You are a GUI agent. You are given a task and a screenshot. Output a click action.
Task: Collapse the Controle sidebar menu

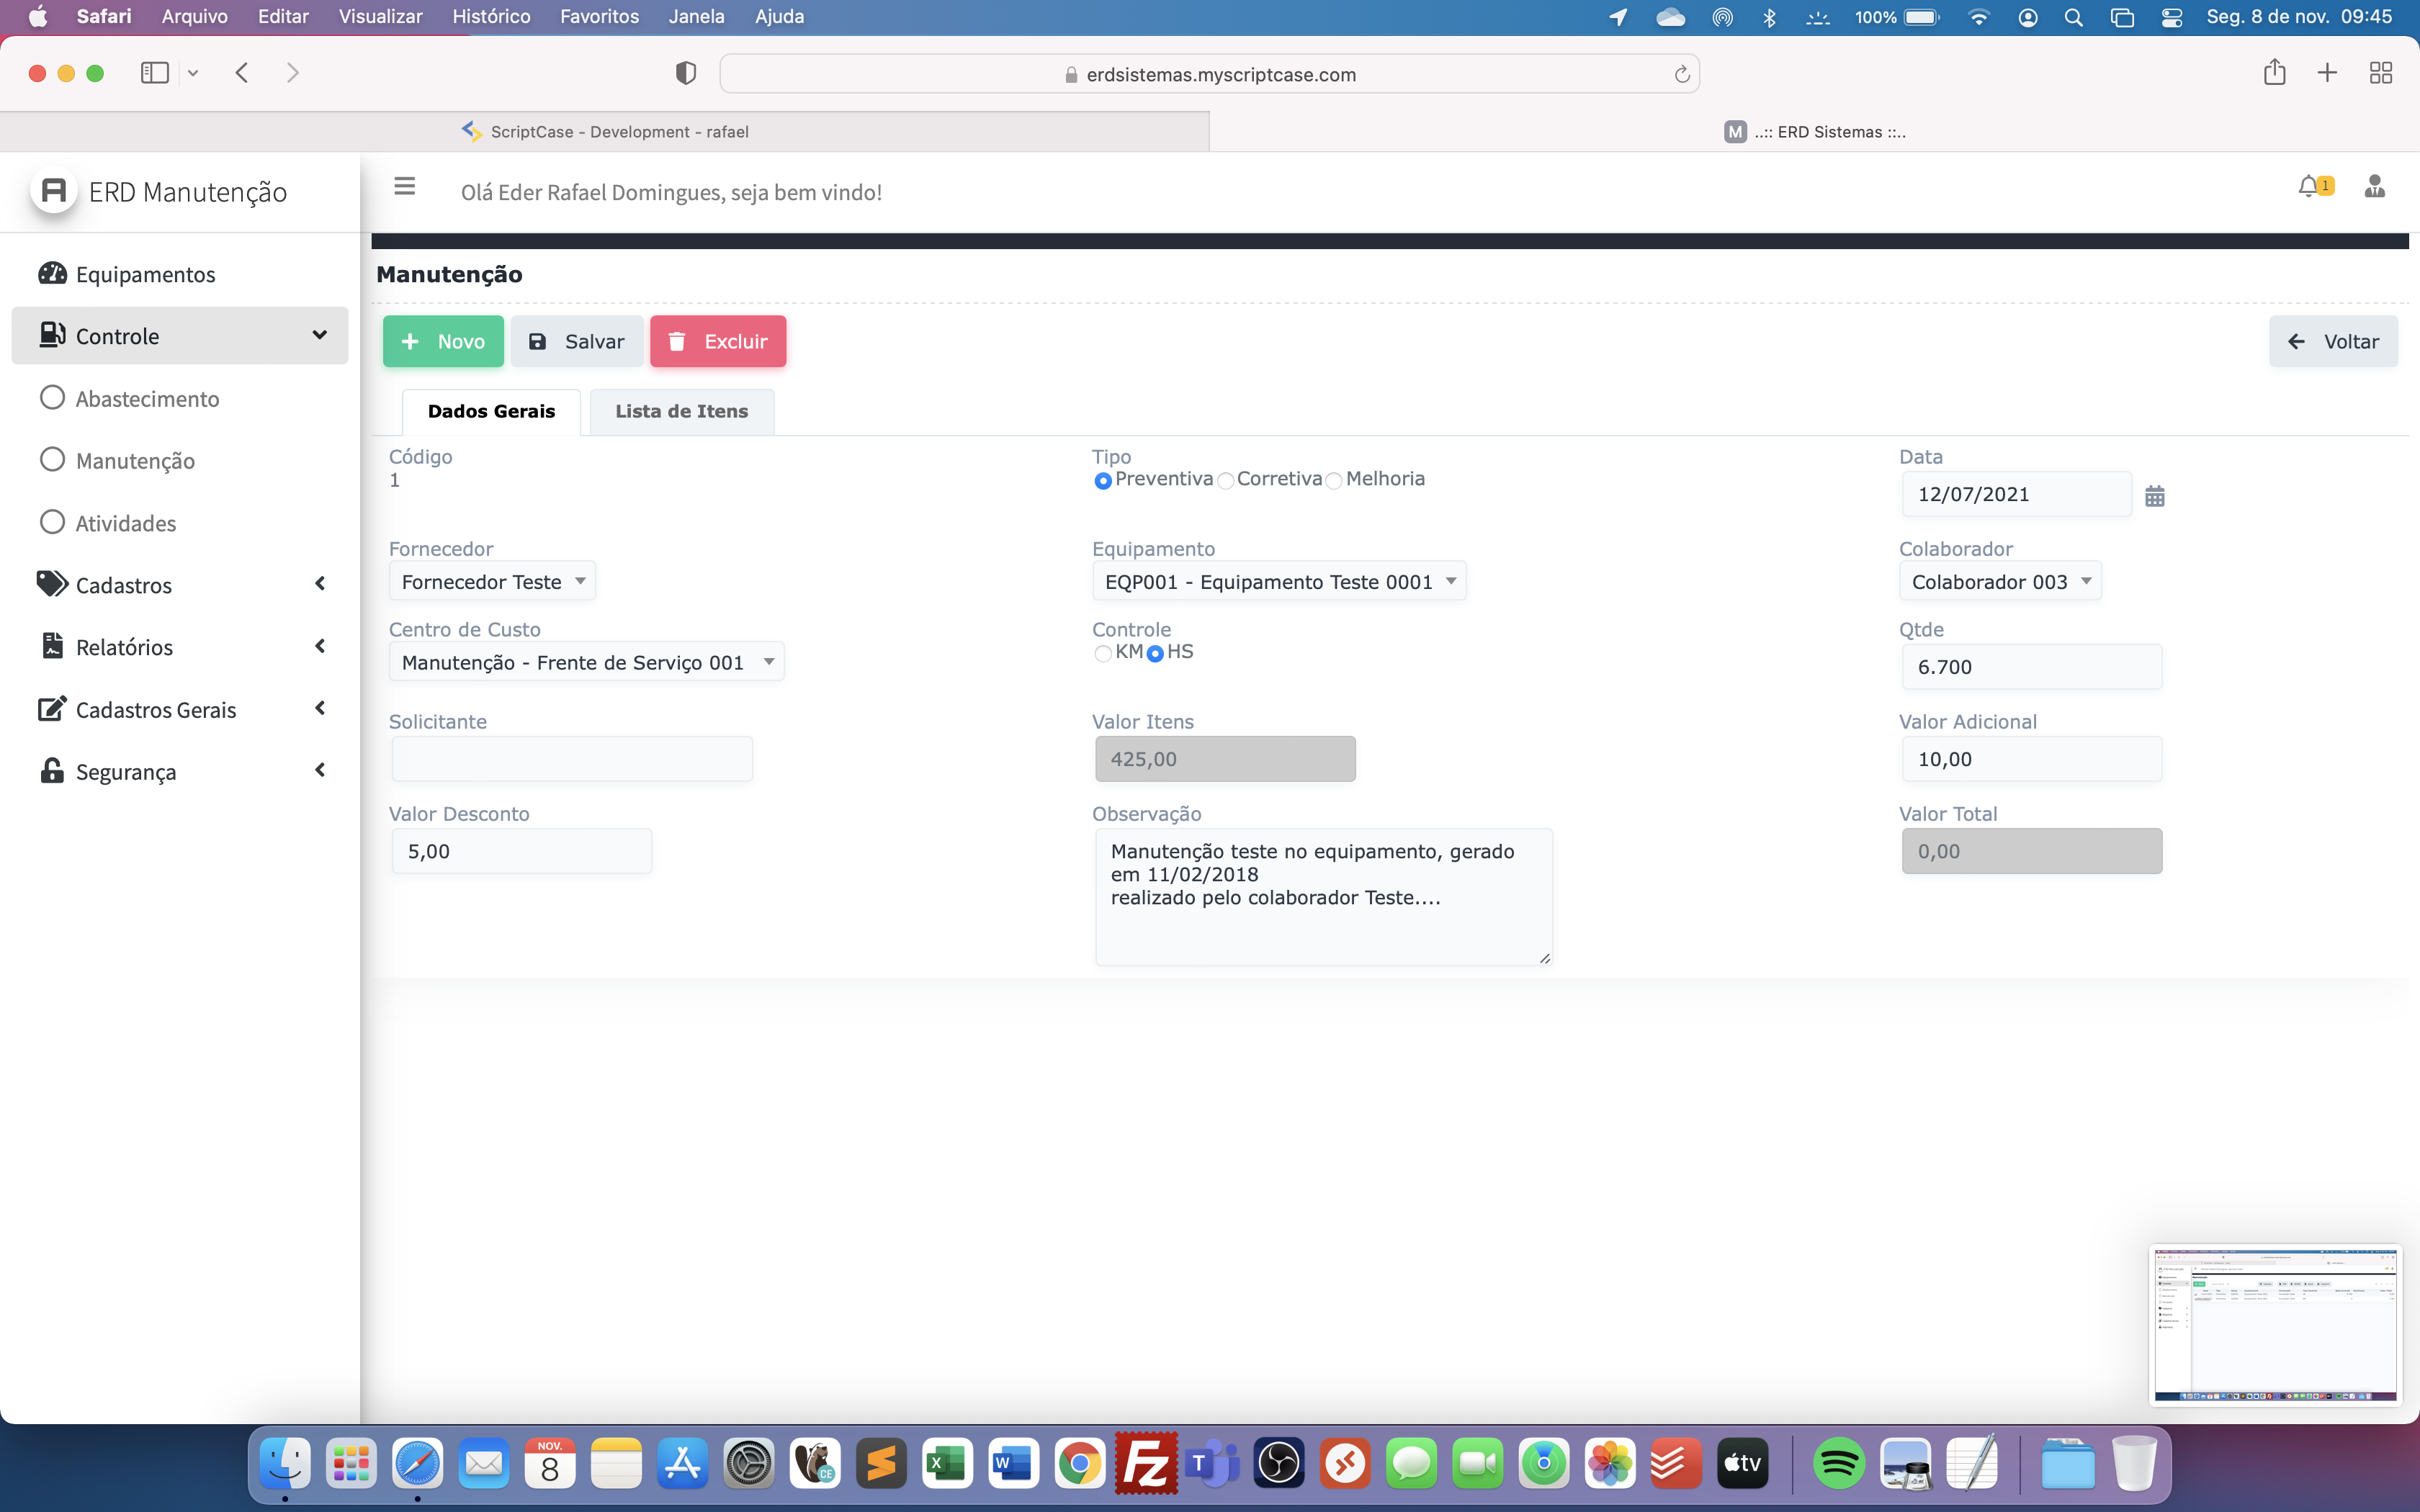coord(180,335)
